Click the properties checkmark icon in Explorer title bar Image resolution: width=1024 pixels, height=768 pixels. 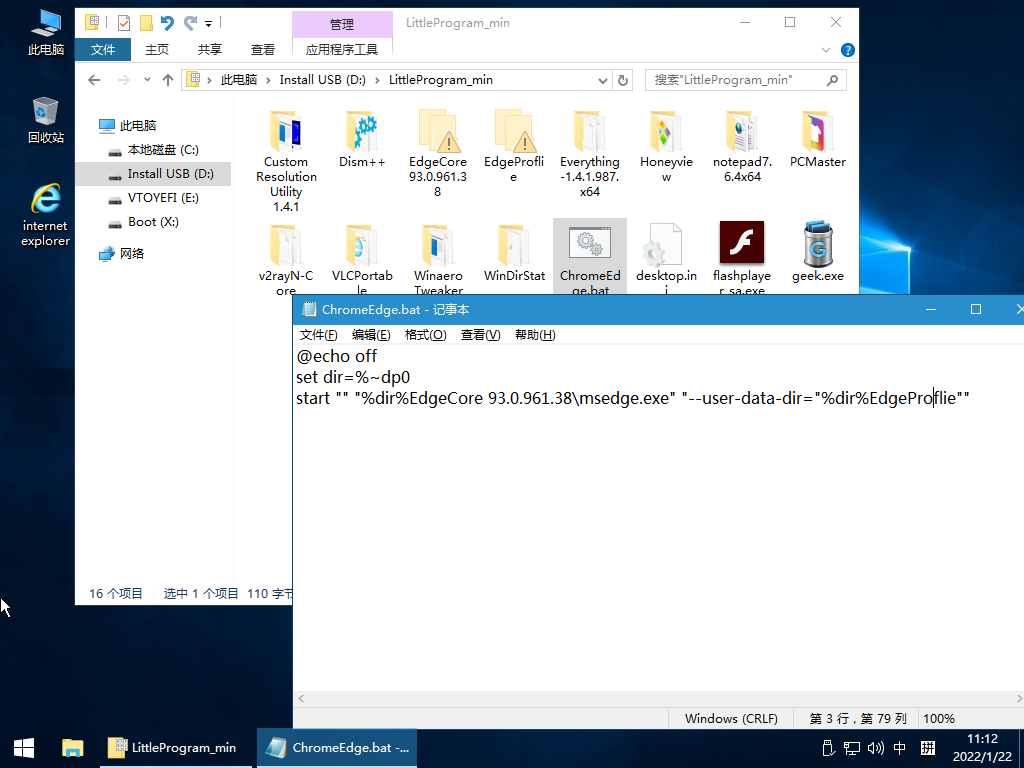[x=123, y=24]
